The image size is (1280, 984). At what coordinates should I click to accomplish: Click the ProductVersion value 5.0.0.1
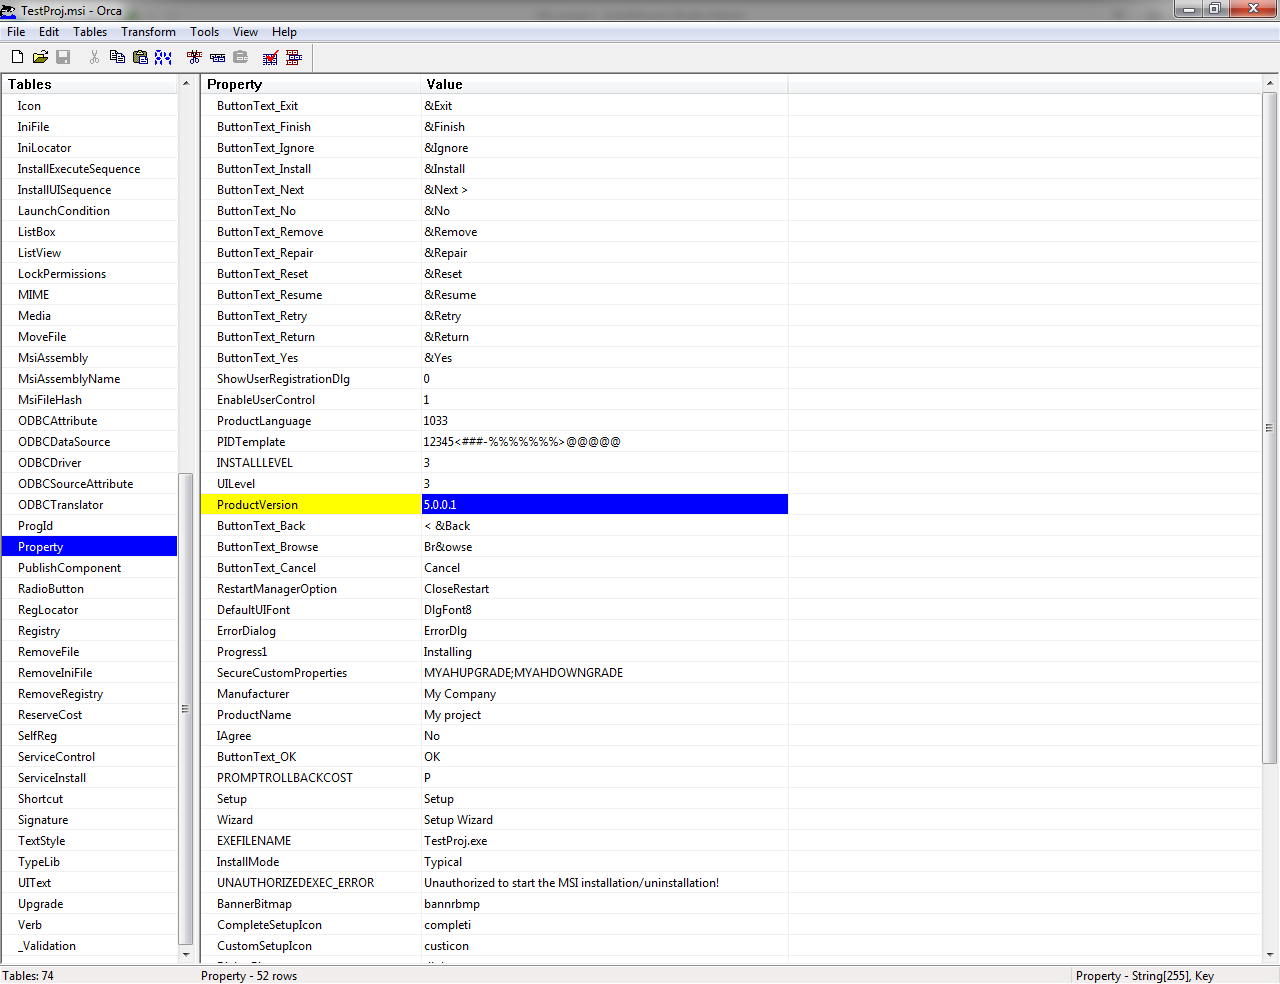605,505
